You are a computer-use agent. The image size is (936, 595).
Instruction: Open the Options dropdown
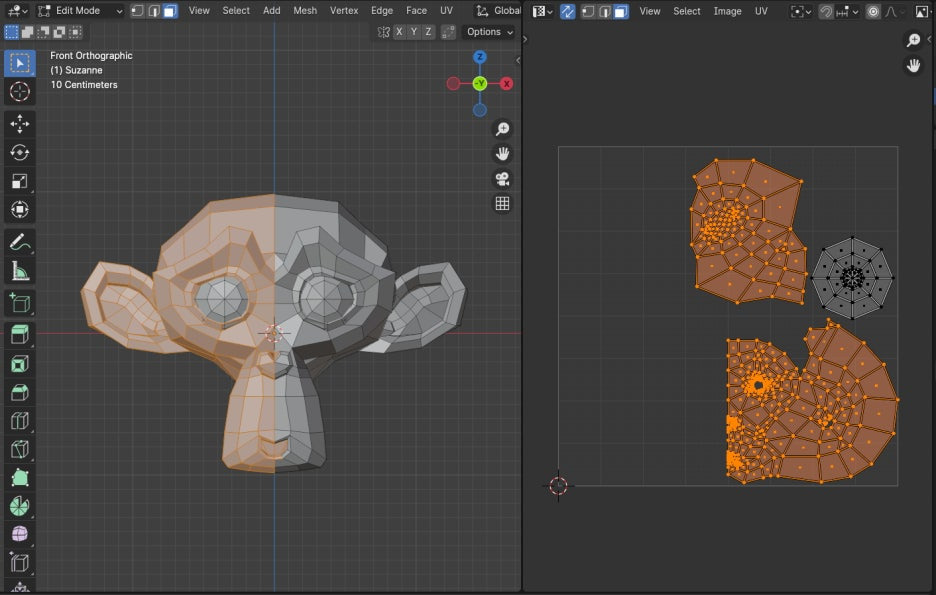[x=489, y=32]
